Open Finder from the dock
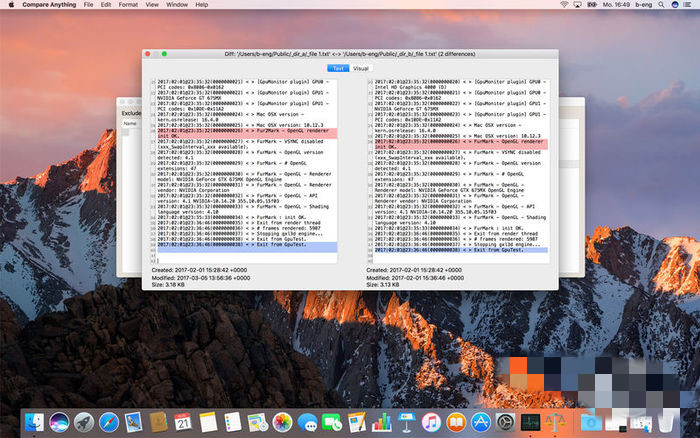700x438 pixels. pos(35,423)
